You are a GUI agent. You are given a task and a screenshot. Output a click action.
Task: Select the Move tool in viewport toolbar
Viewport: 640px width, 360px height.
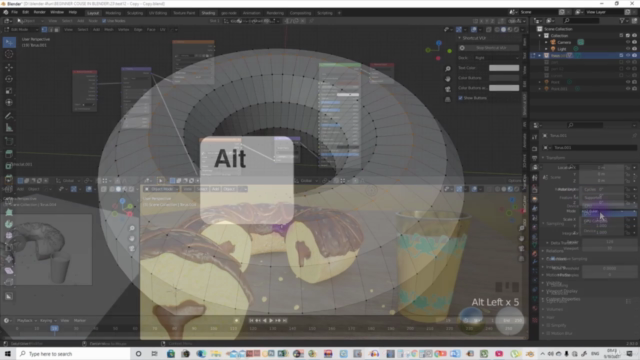[9, 67]
